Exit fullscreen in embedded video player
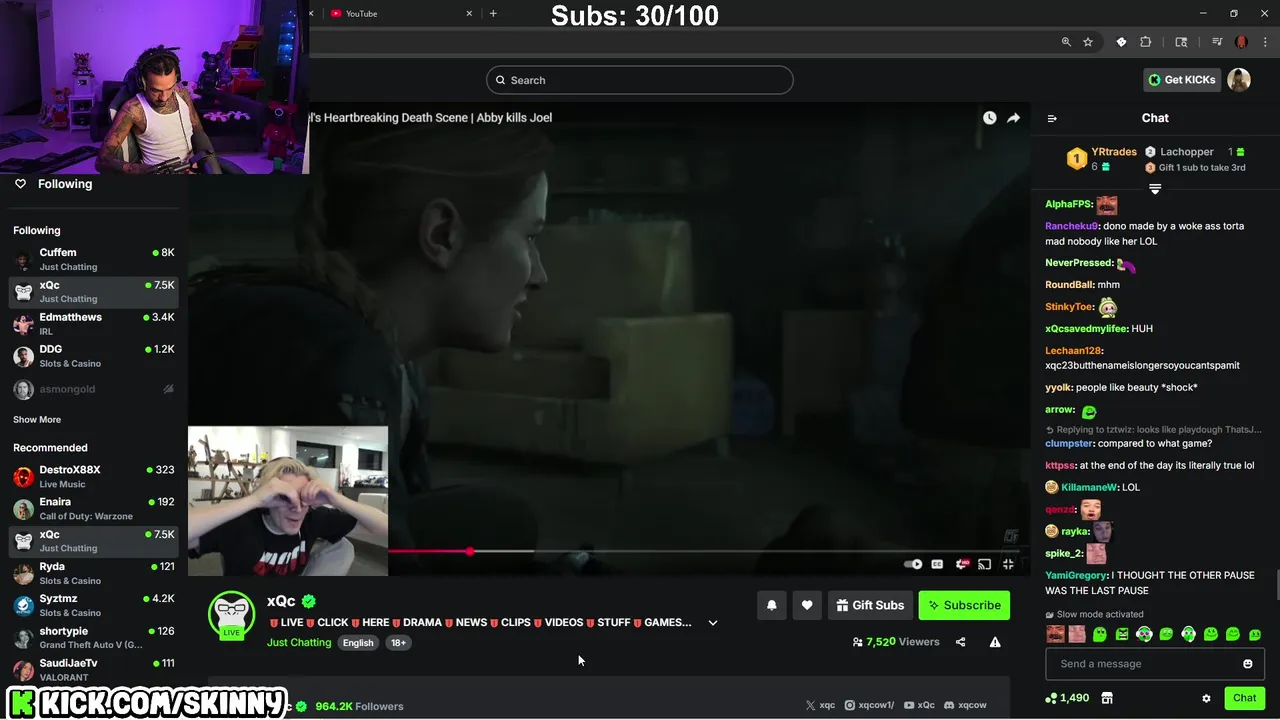Image resolution: width=1280 pixels, height=720 pixels. click(1008, 564)
